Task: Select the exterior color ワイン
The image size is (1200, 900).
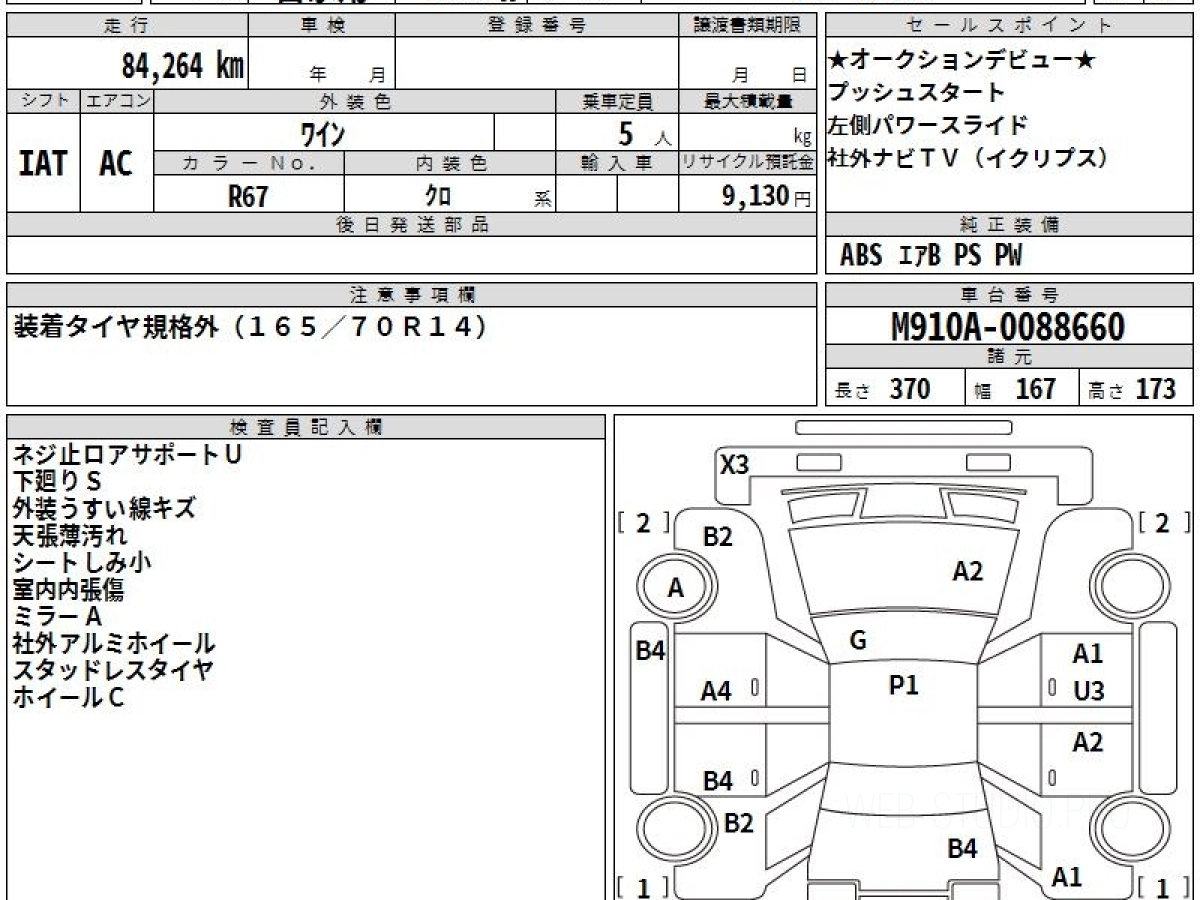Action: click(323, 132)
